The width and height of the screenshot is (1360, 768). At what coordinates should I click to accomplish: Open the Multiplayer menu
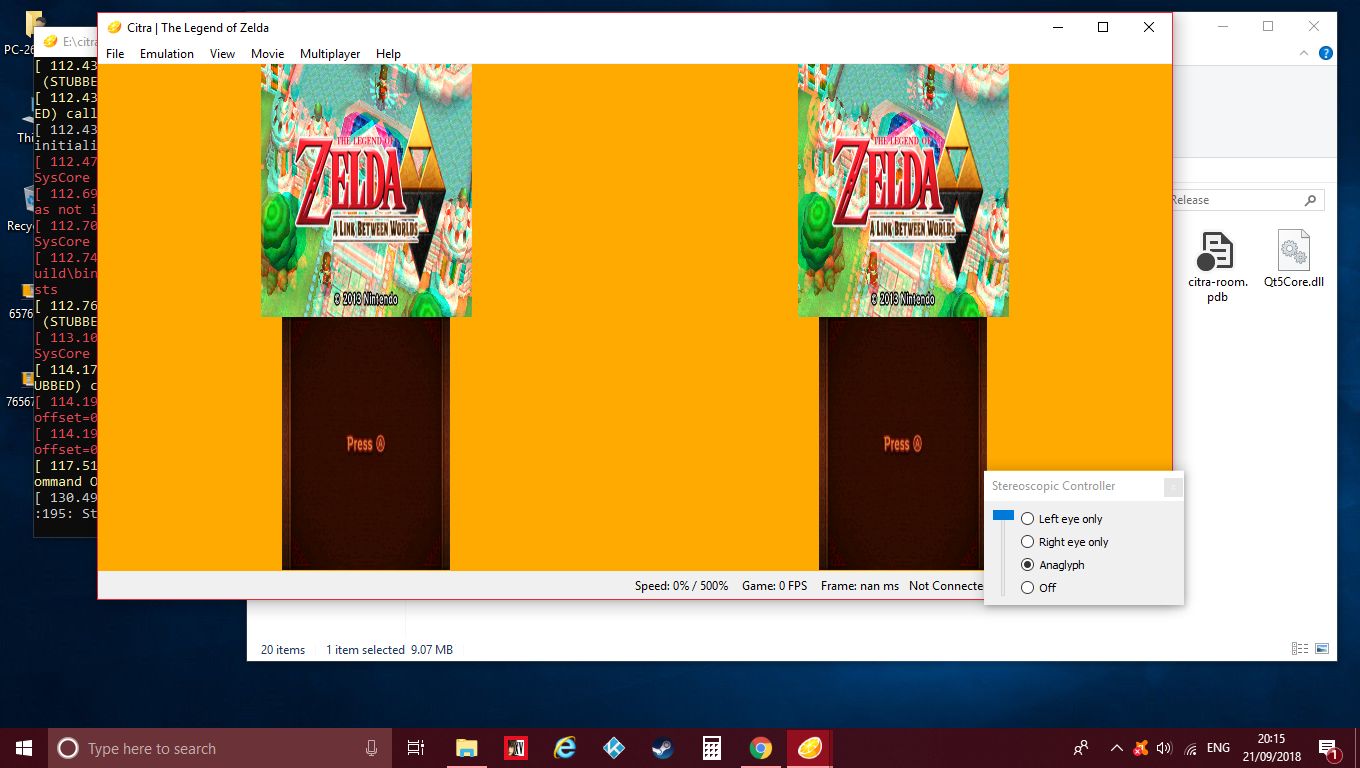point(330,54)
